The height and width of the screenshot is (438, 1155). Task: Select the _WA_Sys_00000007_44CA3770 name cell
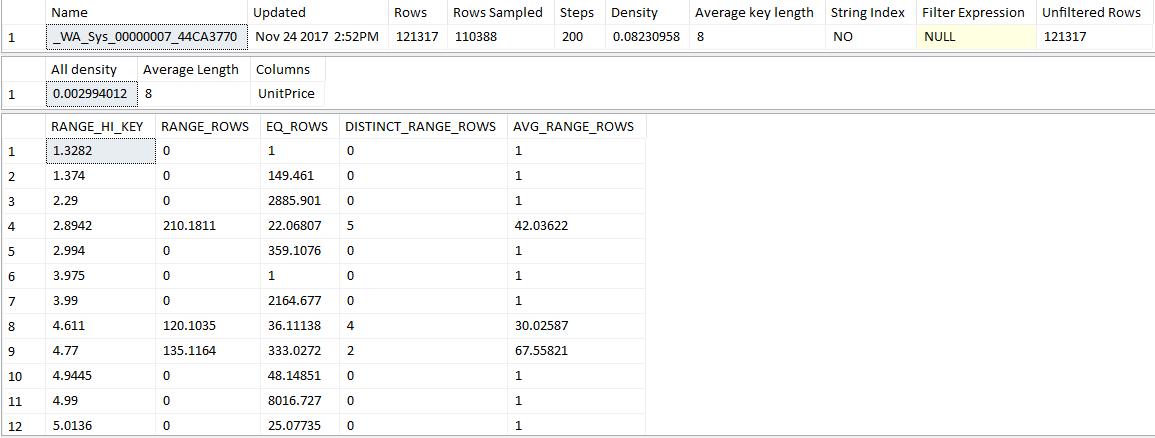point(145,37)
